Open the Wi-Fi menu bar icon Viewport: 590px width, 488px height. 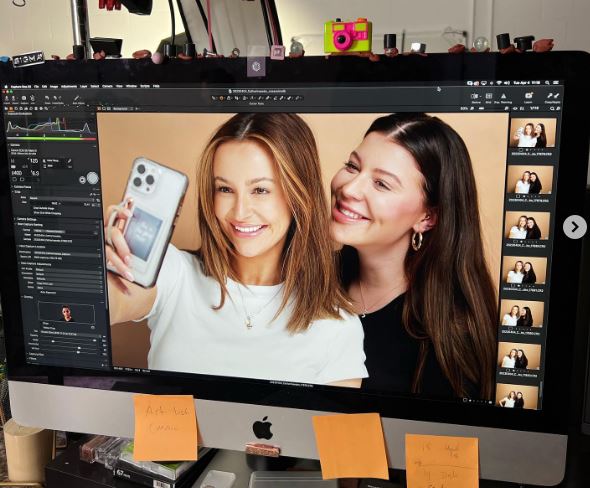point(499,82)
